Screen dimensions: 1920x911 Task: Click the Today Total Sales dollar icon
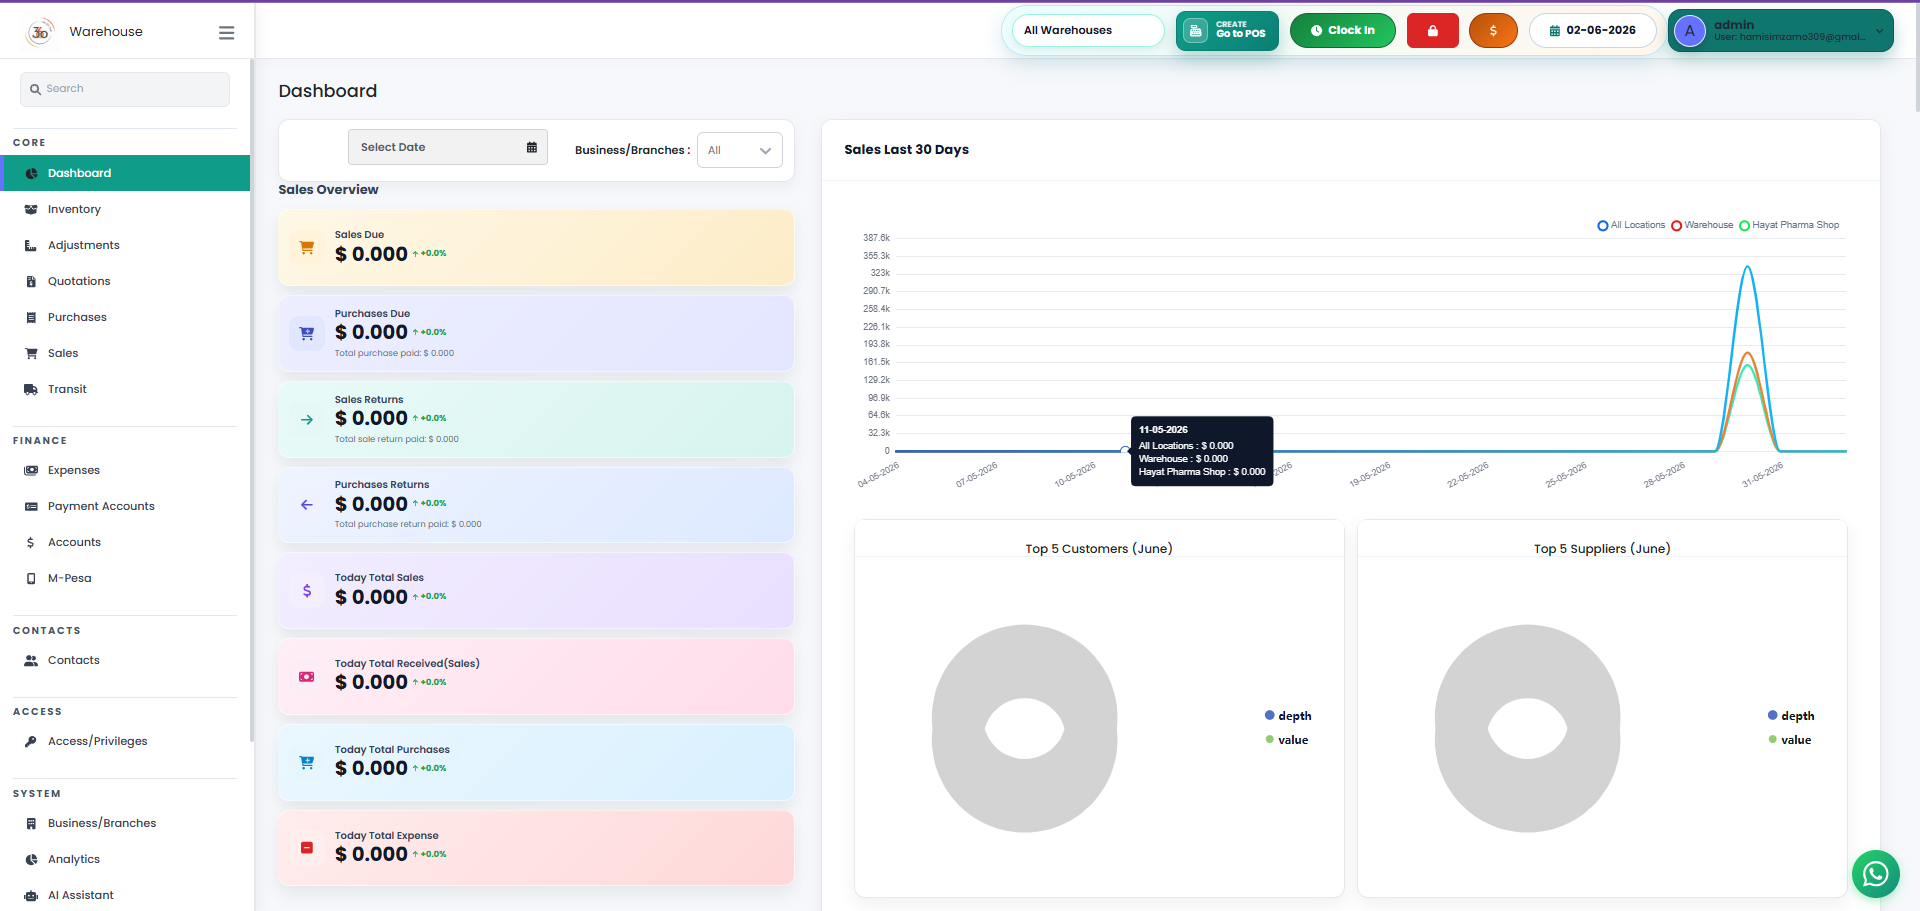click(307, 591)
